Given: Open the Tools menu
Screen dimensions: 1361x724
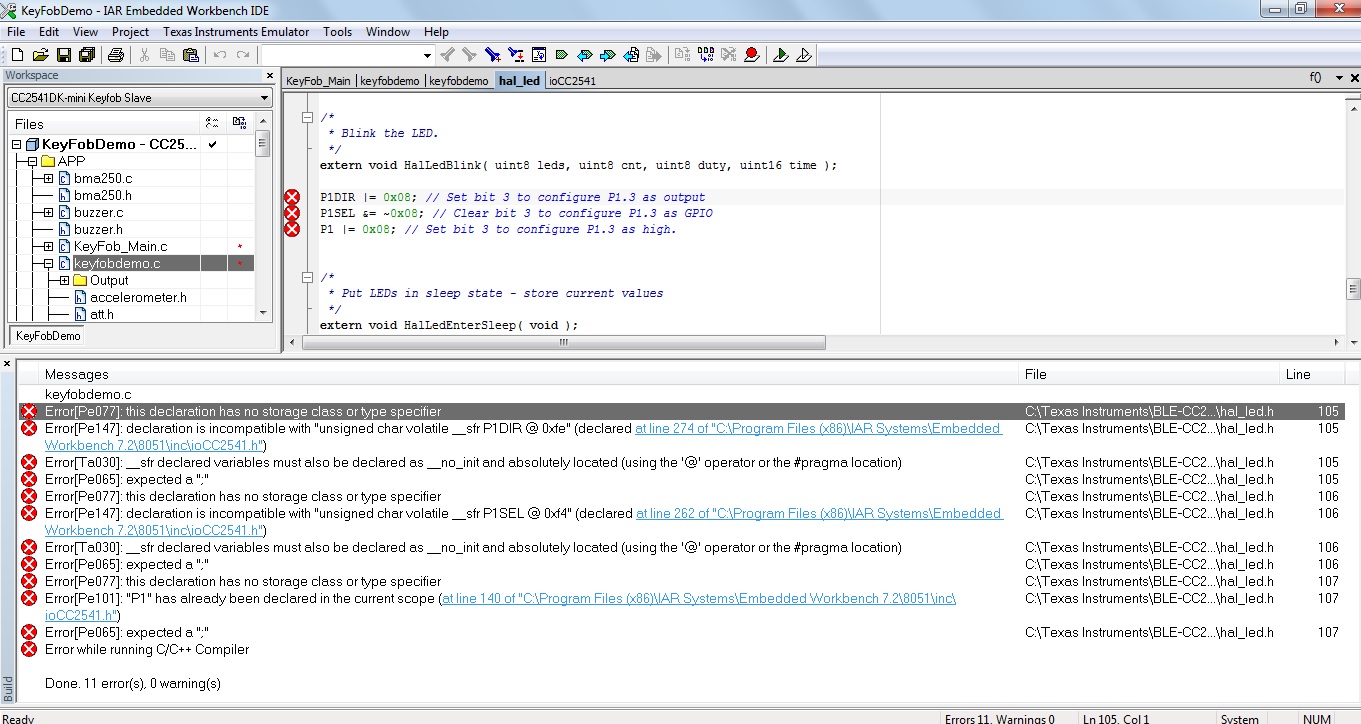Looking at the screenshot, I should click(x=338, y=32).
